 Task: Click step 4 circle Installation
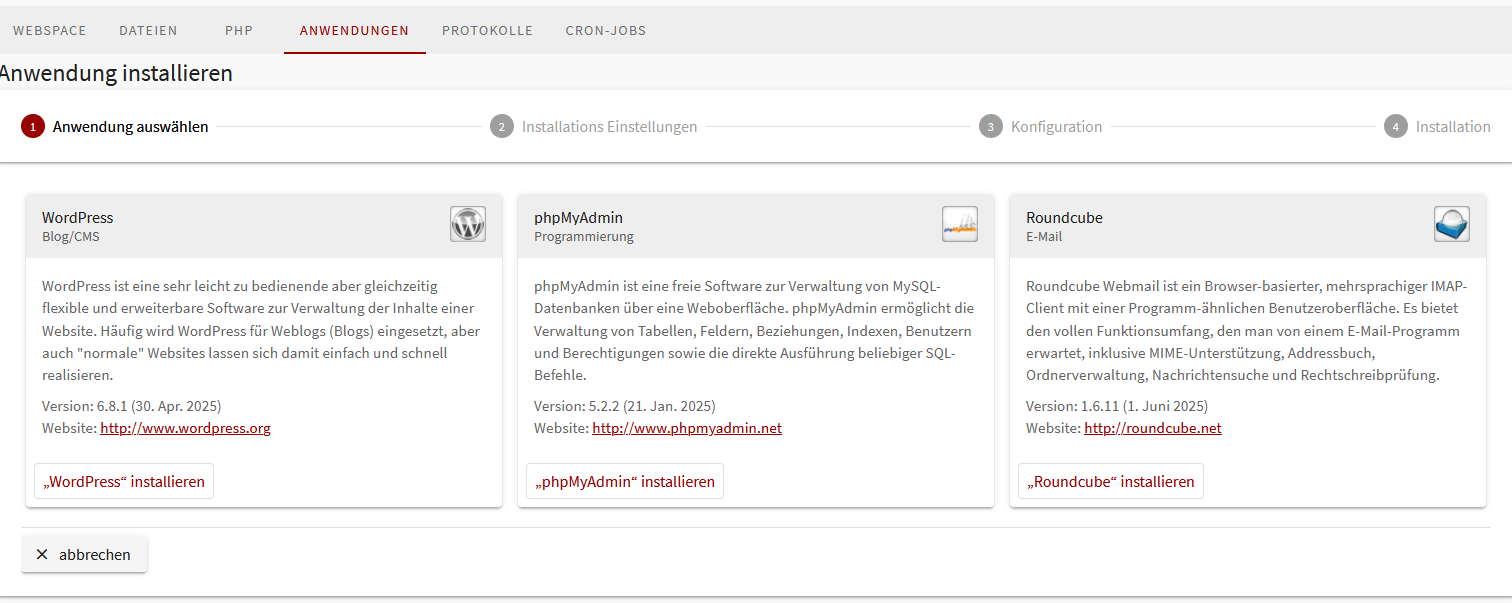(x=1396, y=127)
